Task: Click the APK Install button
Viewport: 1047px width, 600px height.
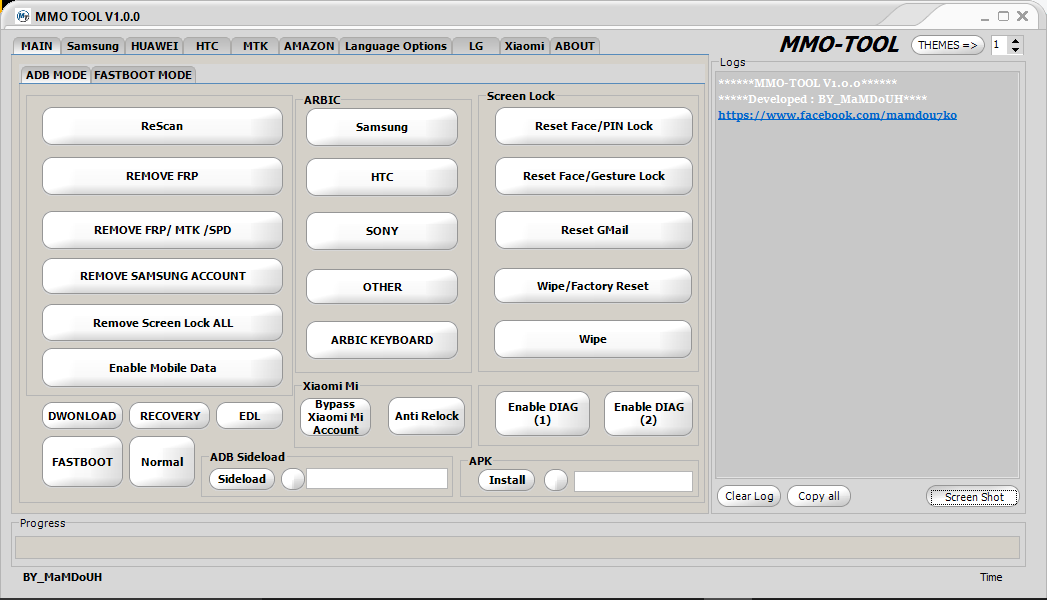Action: click(507, 480)
